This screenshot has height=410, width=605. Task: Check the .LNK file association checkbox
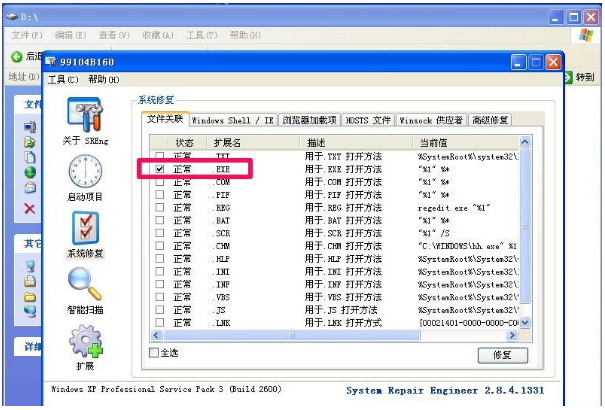160,323
